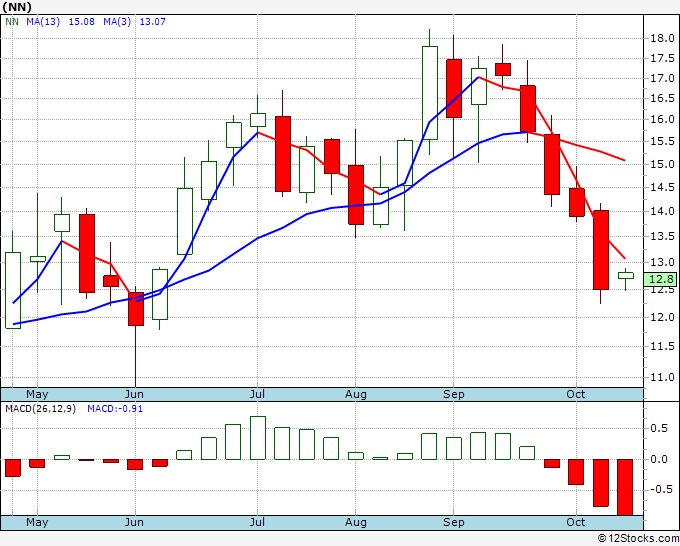This screenshot has height=546, width=680.
Task: Click the 11.0 price axis label
Action: 662,377
